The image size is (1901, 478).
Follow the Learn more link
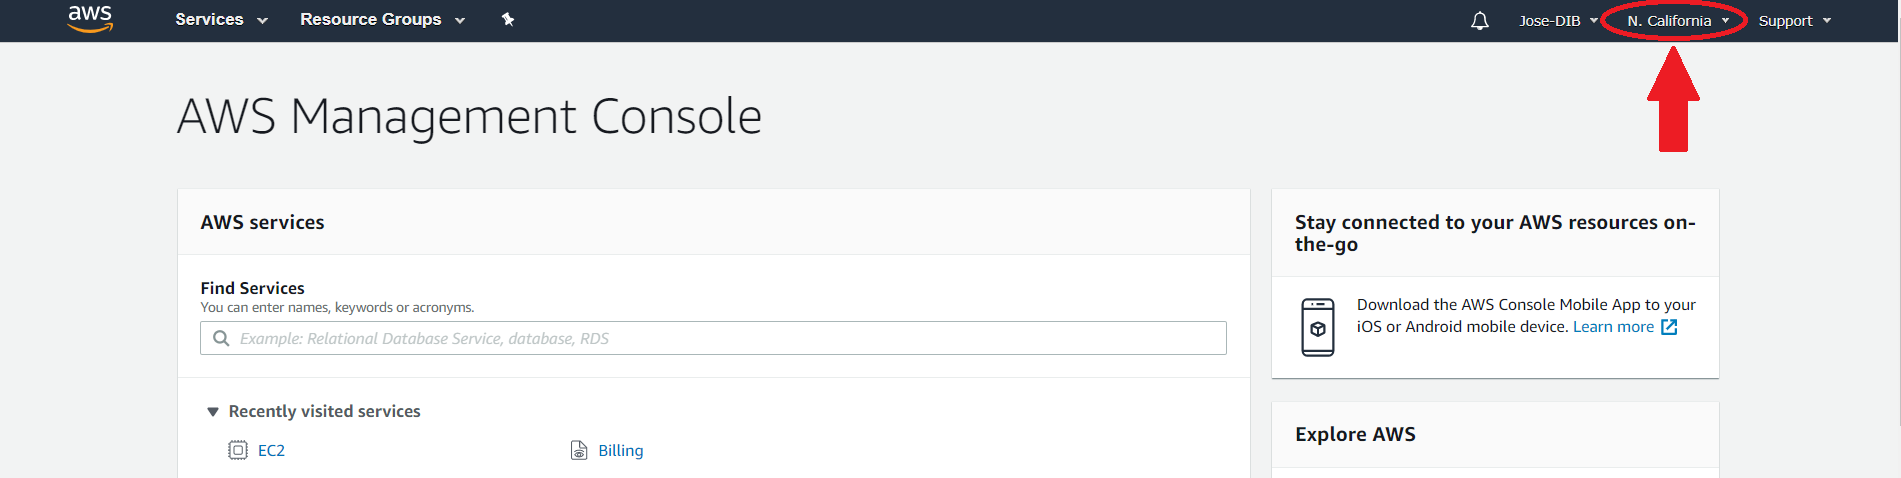pyautogui.click(x=1613, y=327)
